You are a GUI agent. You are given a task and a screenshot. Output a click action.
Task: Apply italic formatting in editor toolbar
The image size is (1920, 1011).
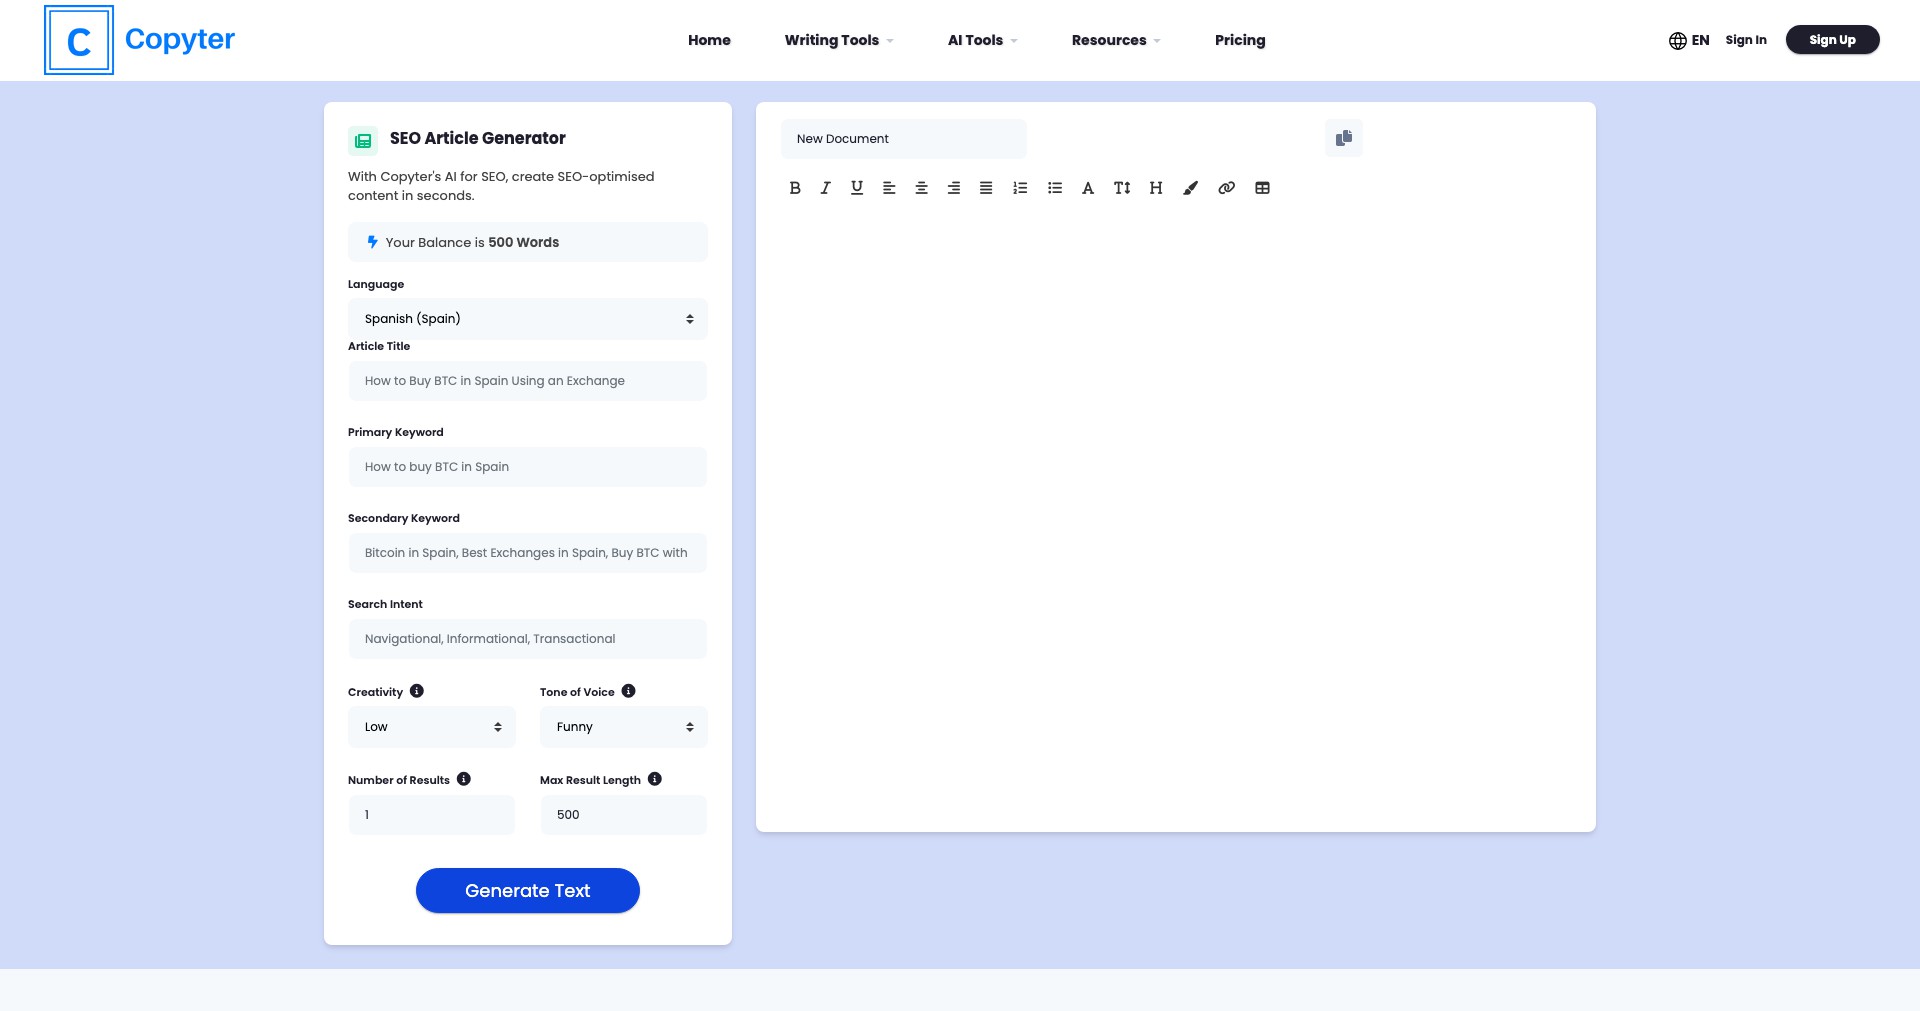coord(825,188)
